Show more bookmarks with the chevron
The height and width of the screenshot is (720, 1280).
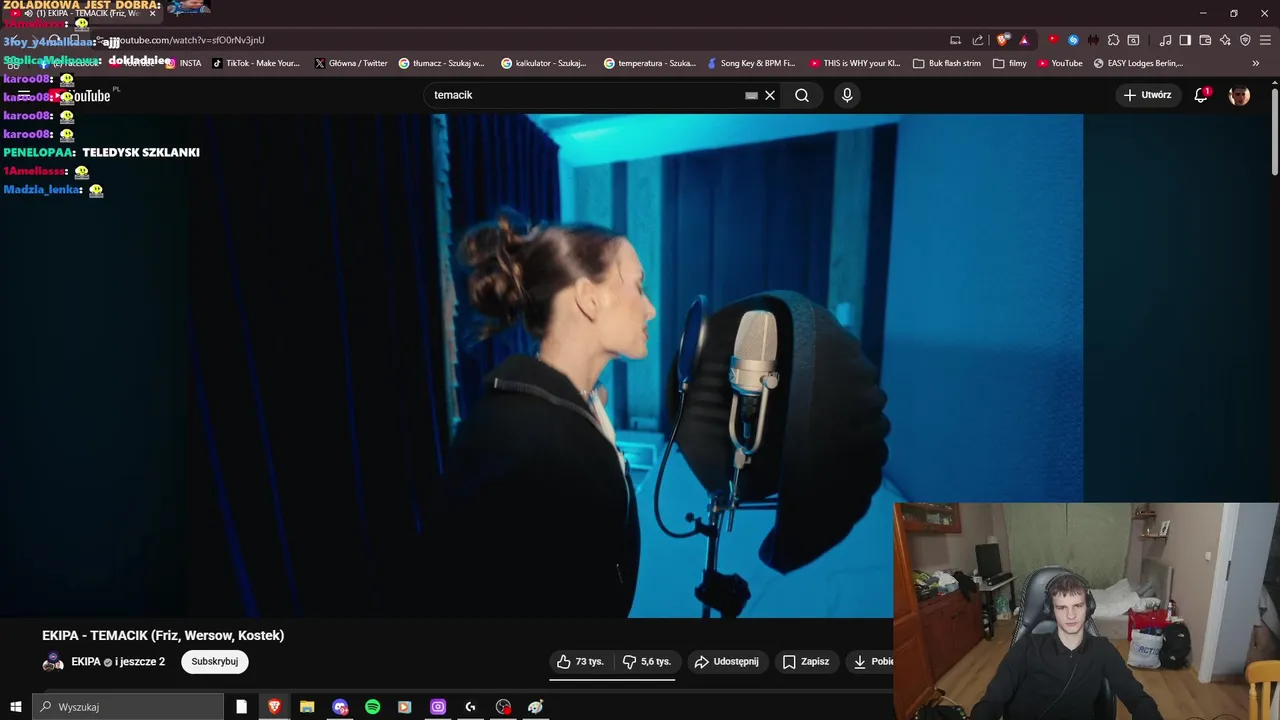pos(1256,63)
